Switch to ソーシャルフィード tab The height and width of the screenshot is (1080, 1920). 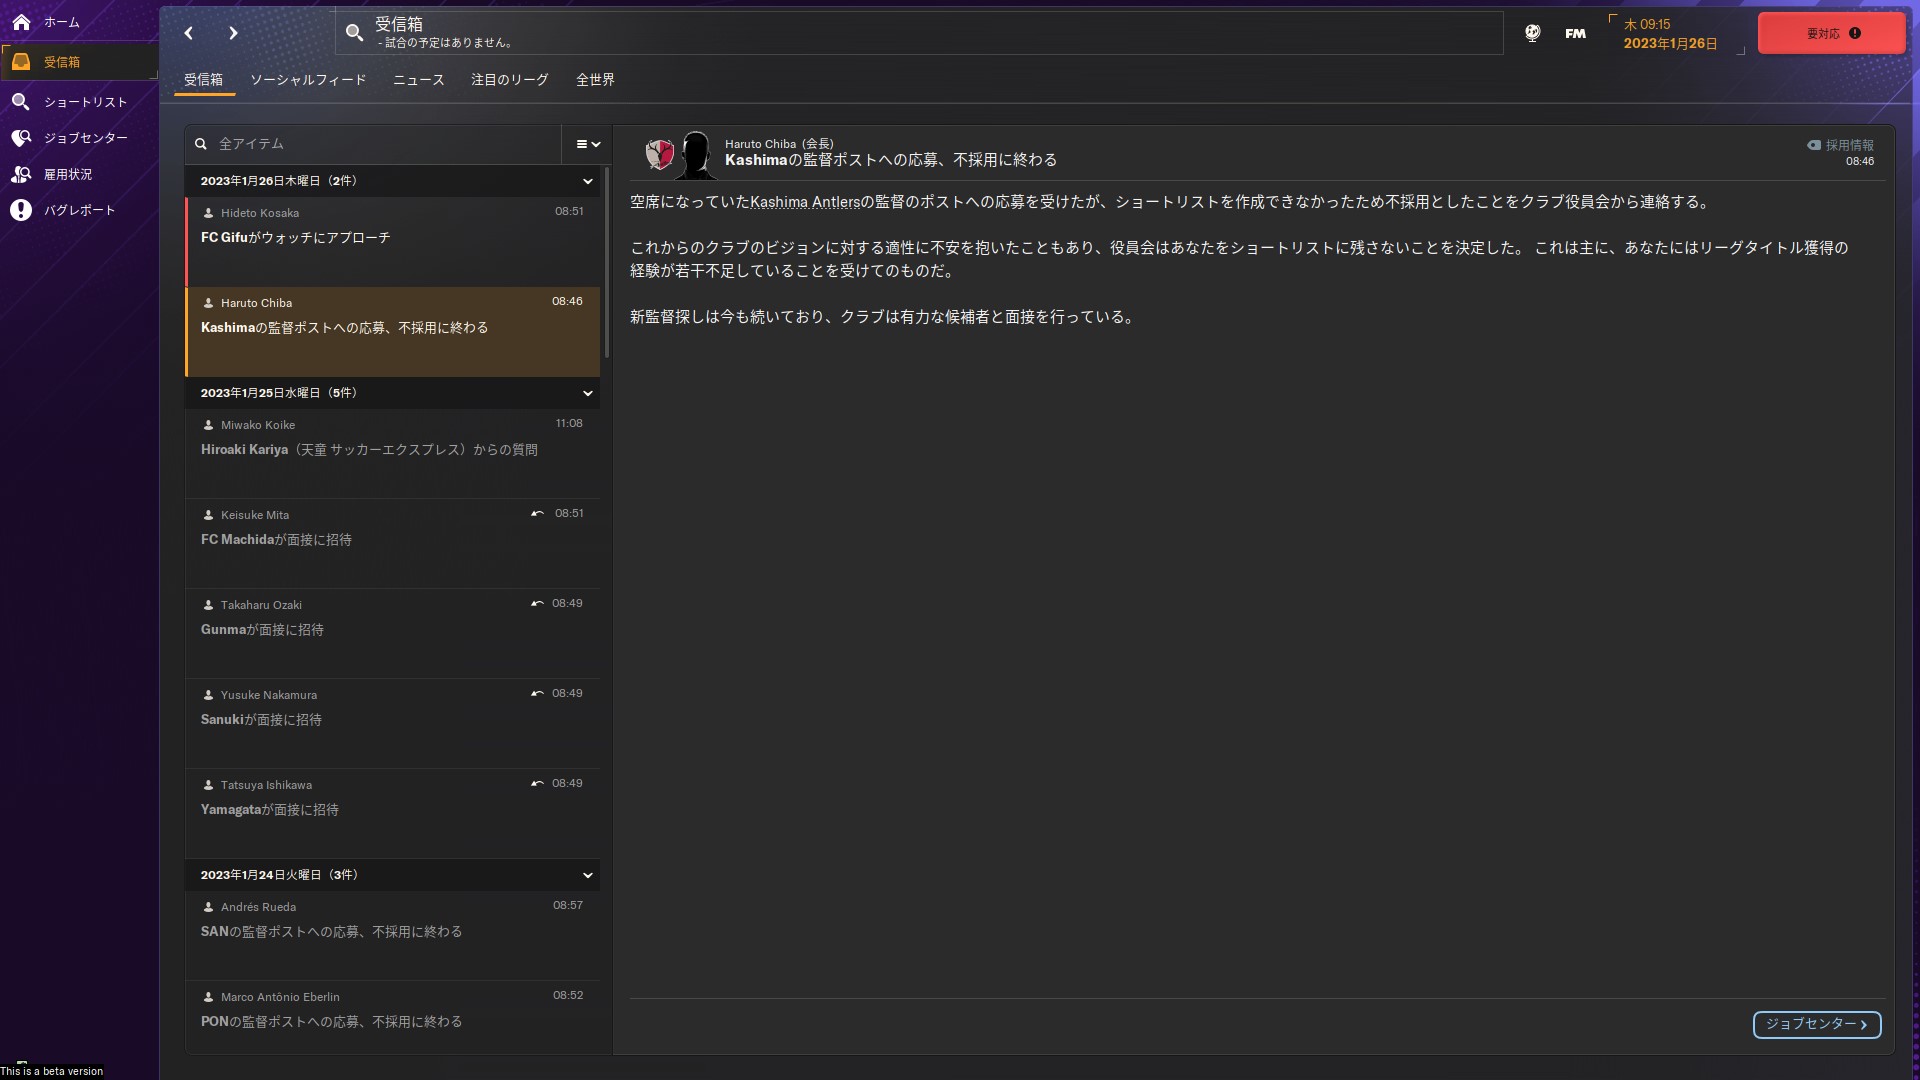(x=308, y=80)
